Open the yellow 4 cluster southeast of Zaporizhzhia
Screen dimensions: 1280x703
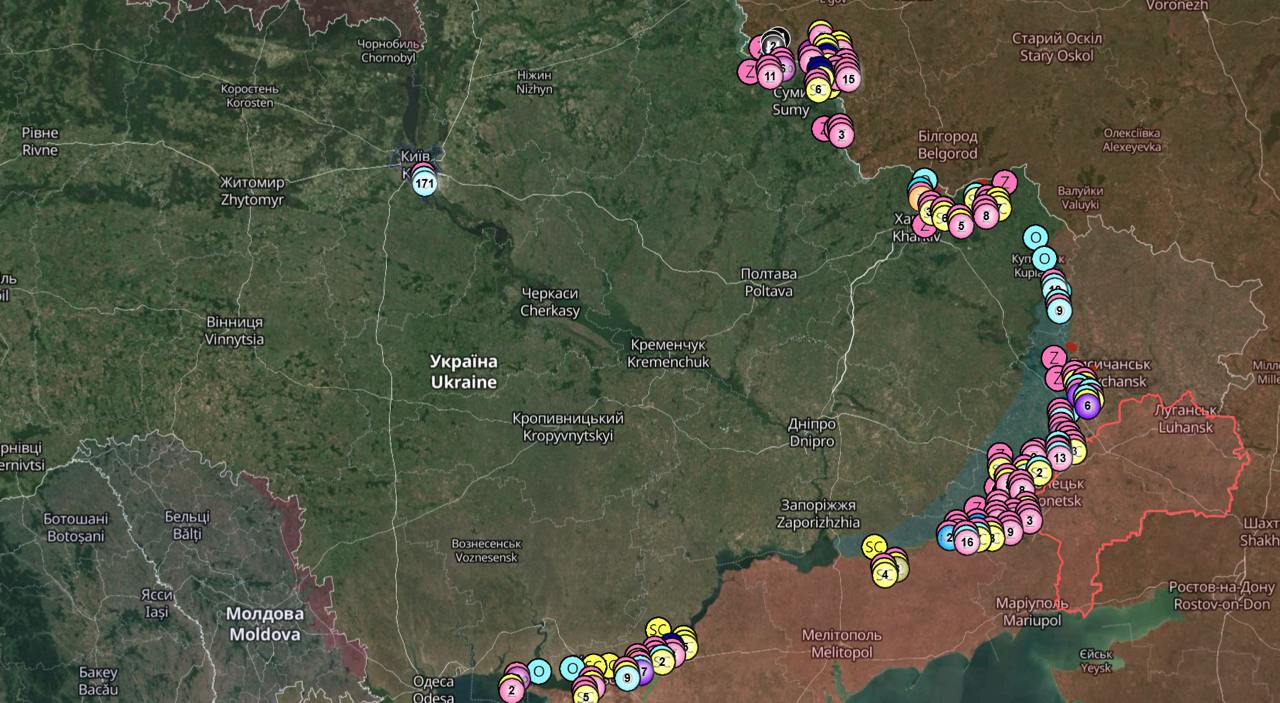click(884, 574)
